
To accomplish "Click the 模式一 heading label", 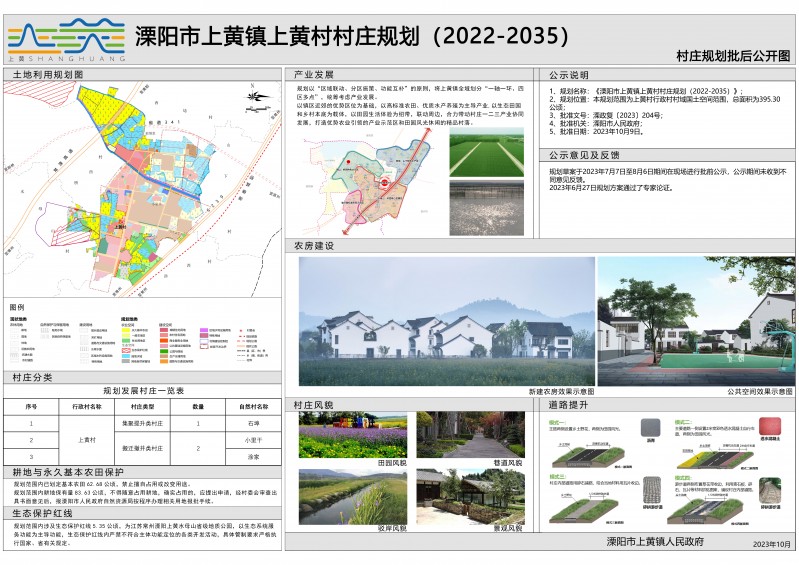I will click(557, 422).
